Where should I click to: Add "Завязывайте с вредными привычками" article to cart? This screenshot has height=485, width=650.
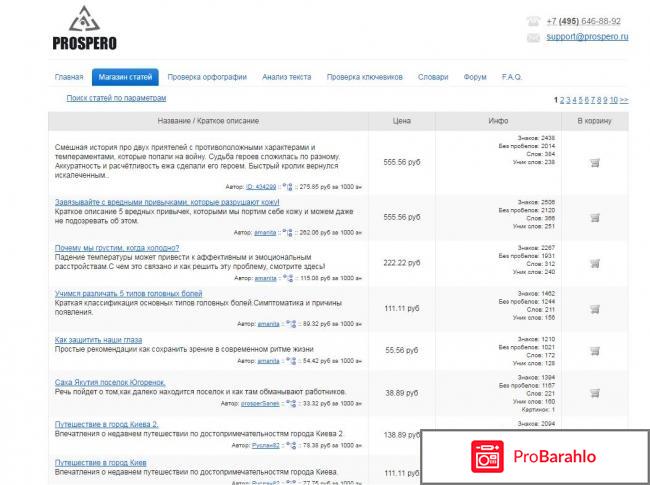point(594,216)
